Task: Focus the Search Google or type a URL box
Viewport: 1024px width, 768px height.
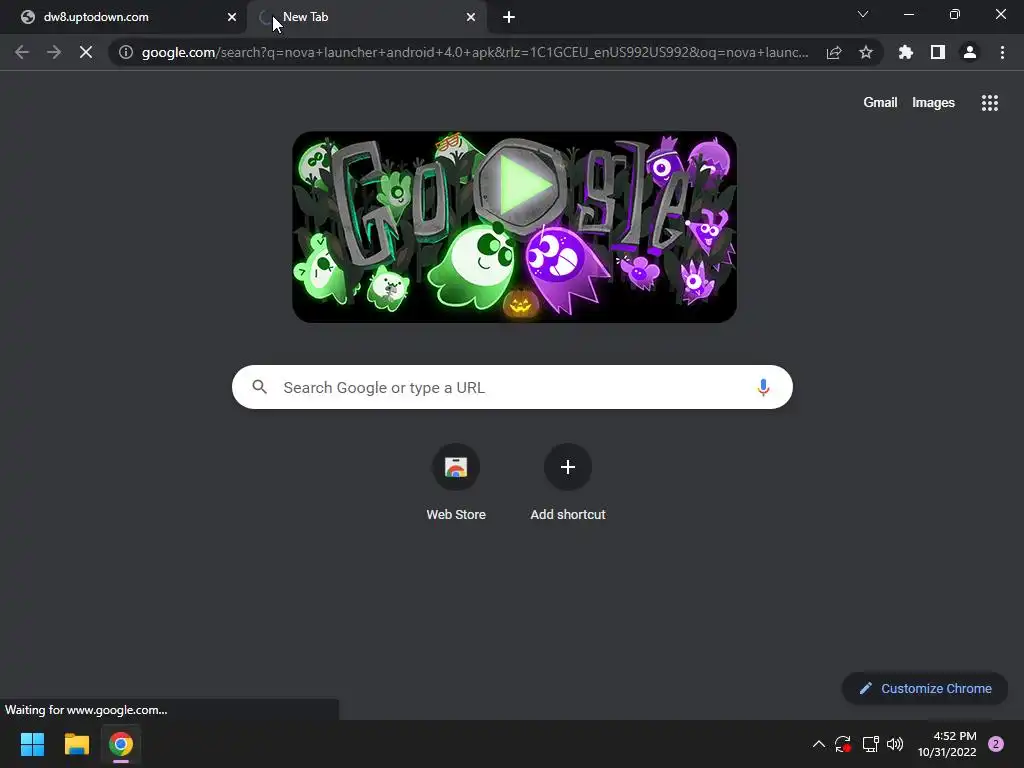Action: click(x=512, y=387)
